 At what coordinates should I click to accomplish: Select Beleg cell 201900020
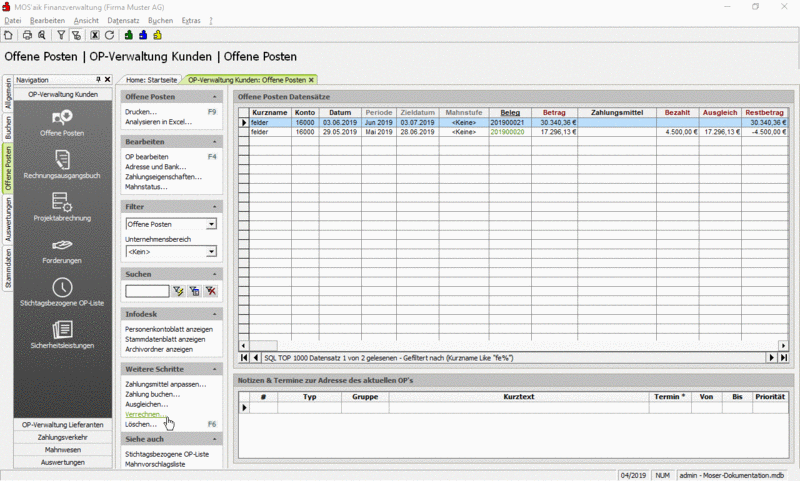(x=508, y=132)
